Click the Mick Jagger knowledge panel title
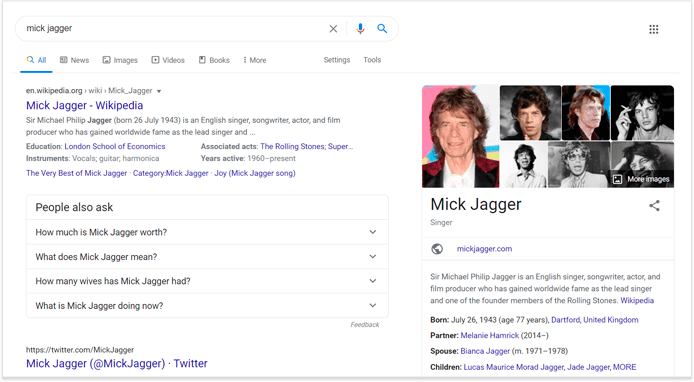 point(476,205)
